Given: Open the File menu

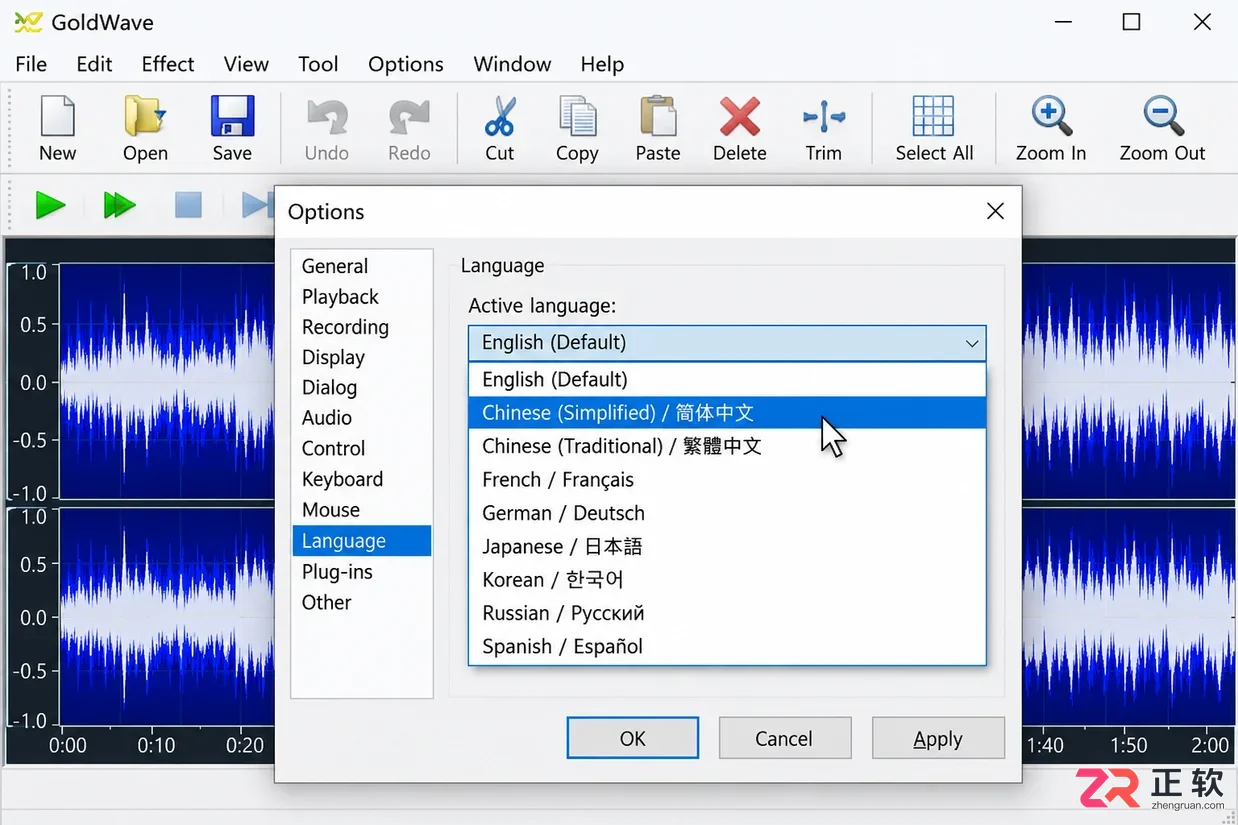Looking at the screenshot, I should click(31, 64).
